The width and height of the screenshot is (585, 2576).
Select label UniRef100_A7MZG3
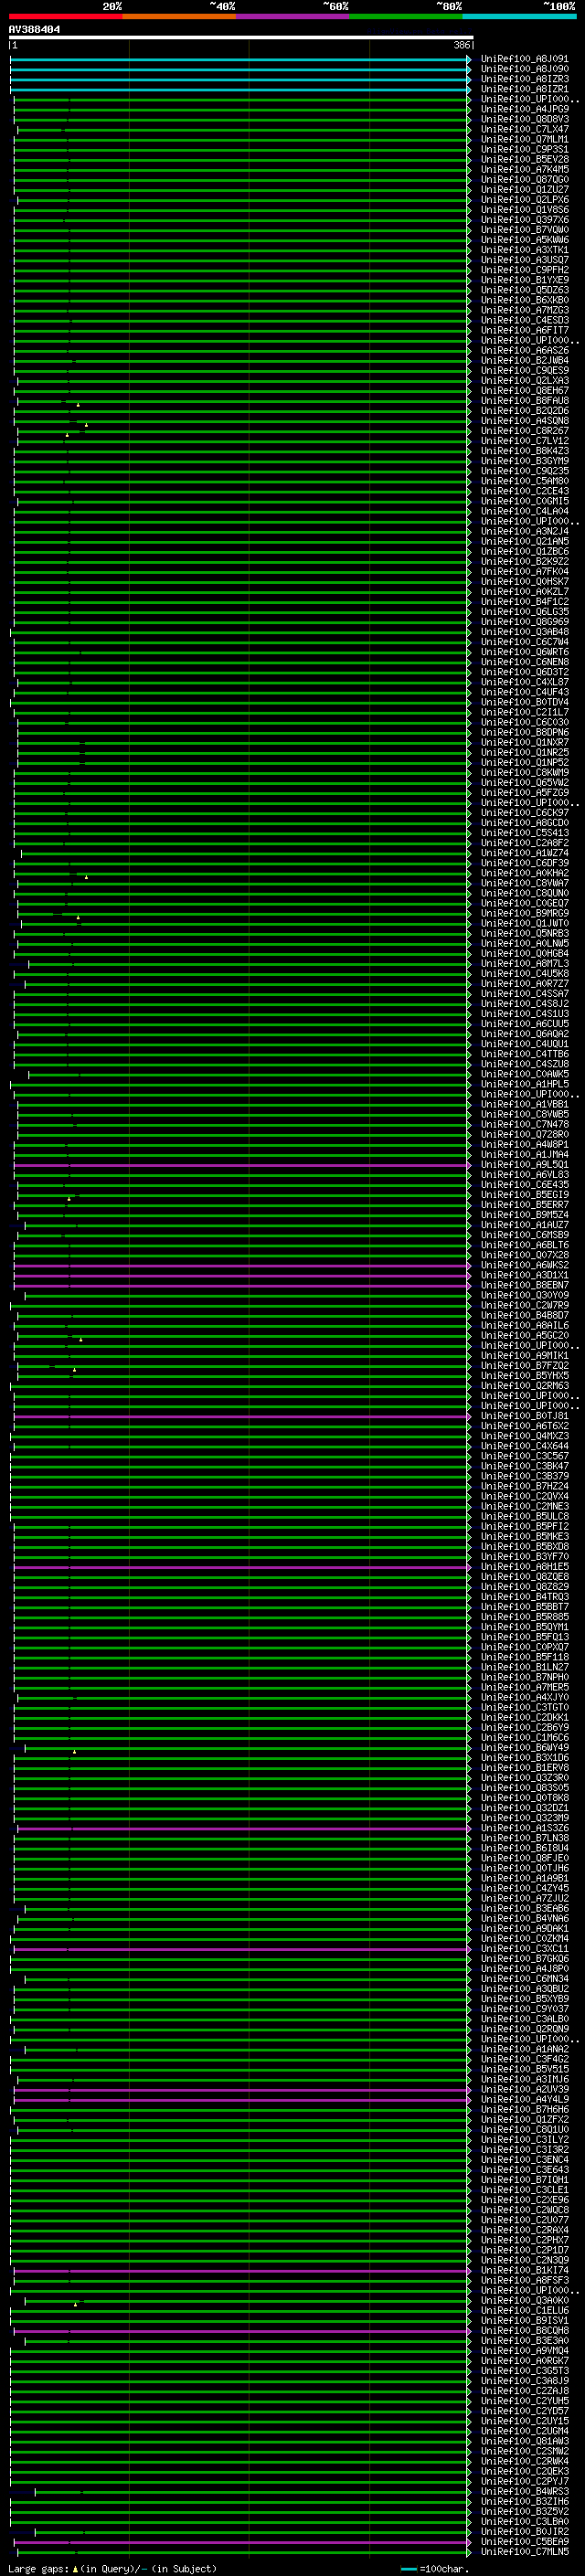pos(524,311)
